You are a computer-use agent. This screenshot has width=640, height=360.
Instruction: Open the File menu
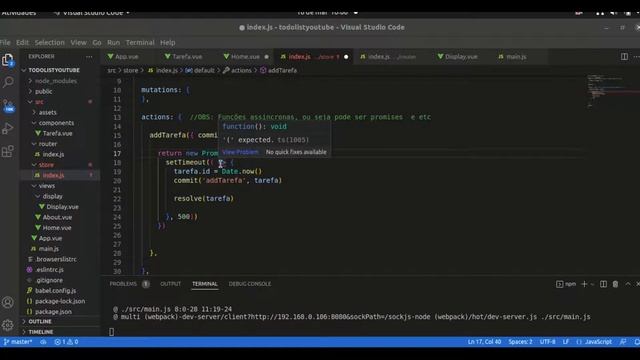pyautogui.click(x=5, y=42)
